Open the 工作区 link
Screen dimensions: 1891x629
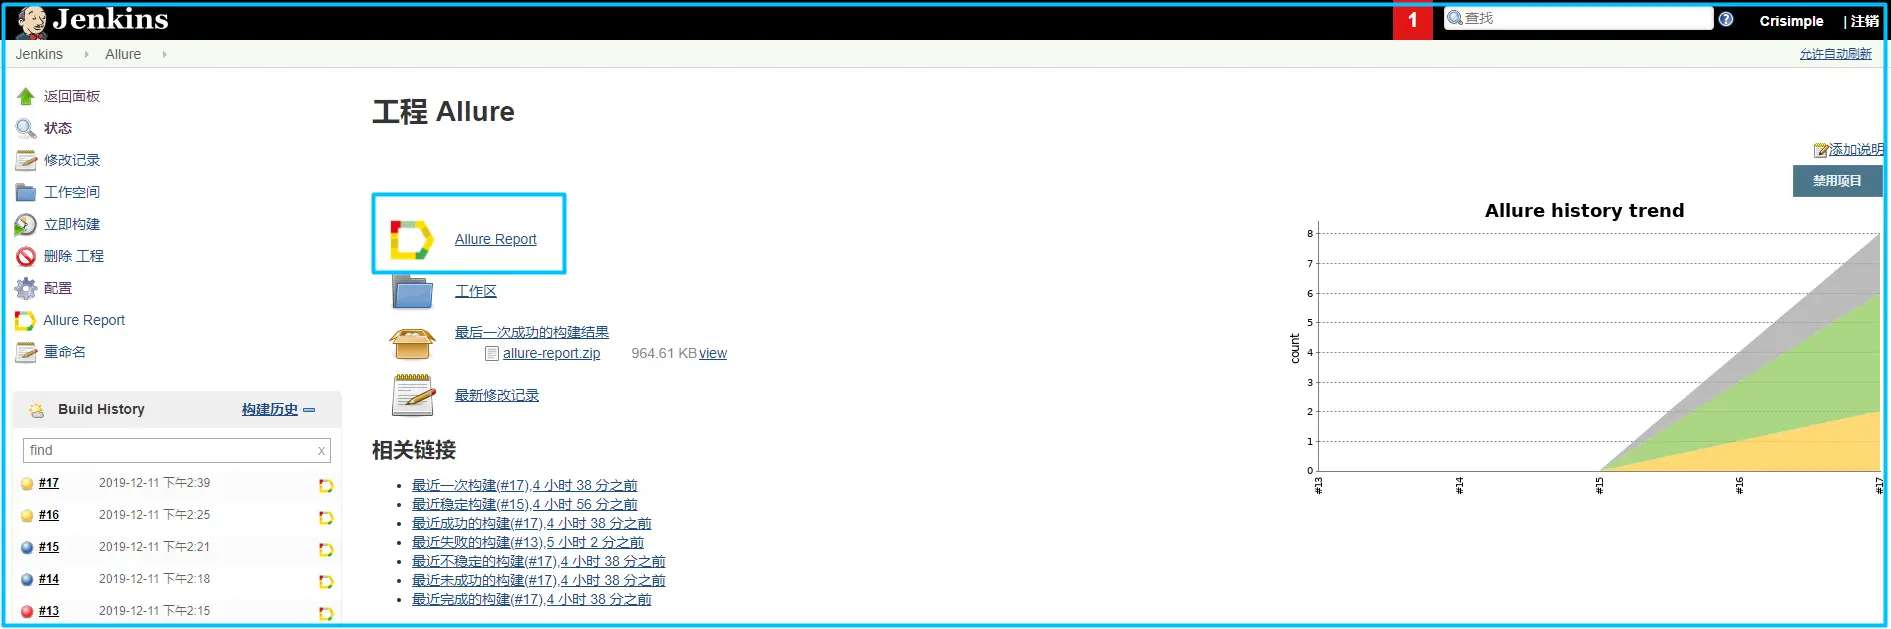tap(476, 291)
